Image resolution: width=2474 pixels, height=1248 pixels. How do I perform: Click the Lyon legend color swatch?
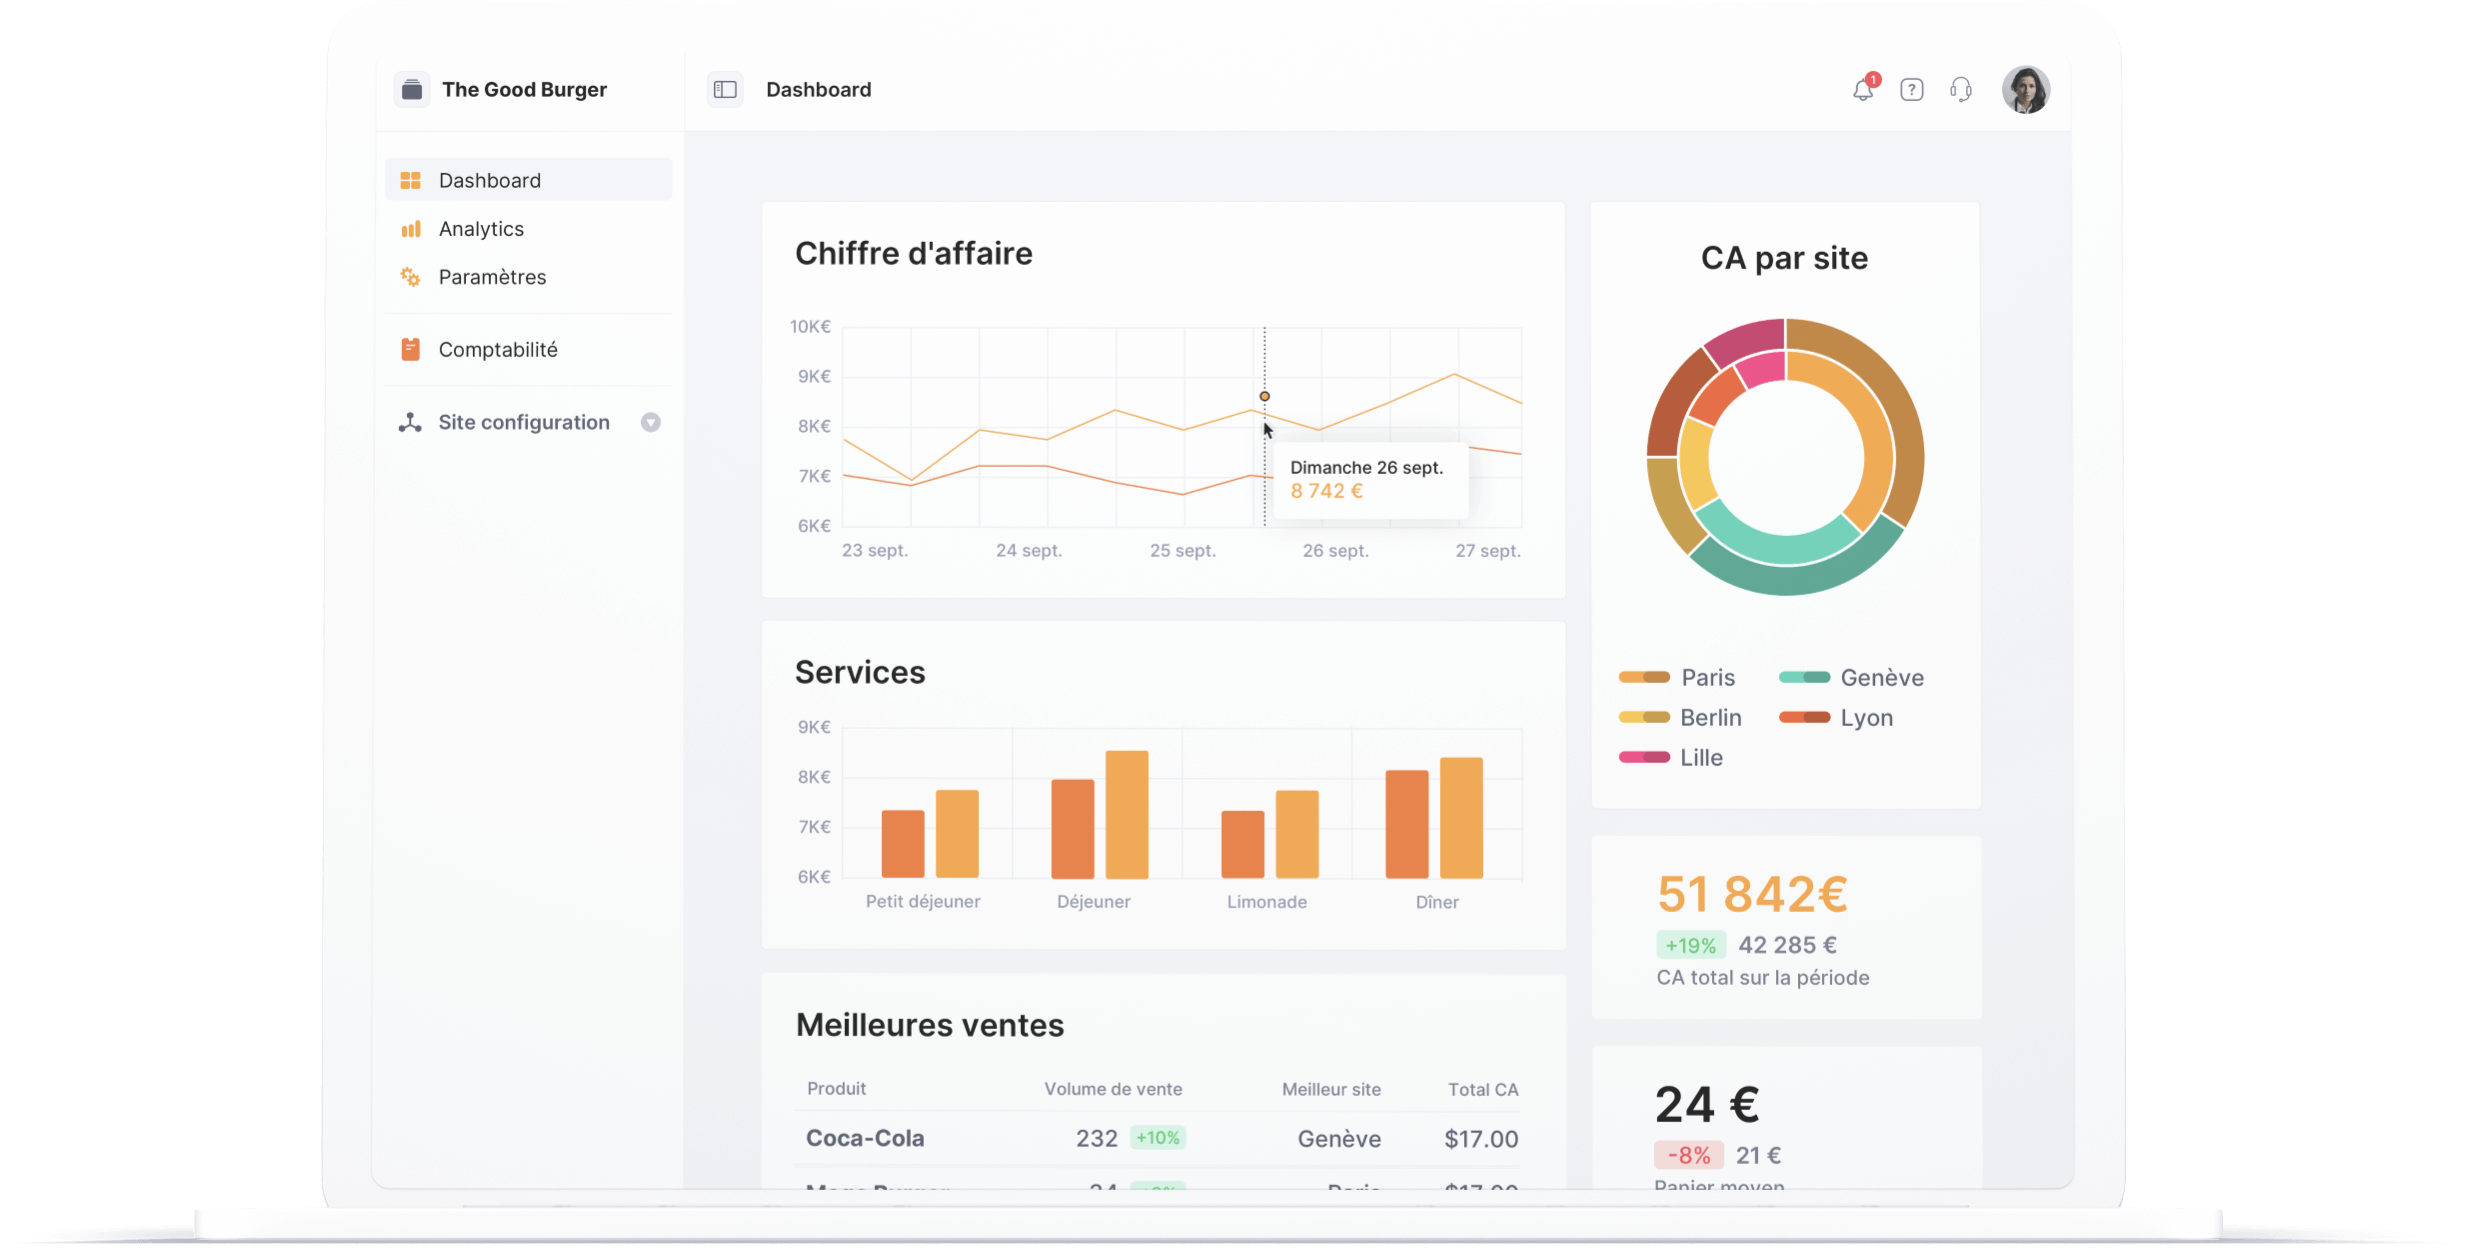coord(1804,717)
